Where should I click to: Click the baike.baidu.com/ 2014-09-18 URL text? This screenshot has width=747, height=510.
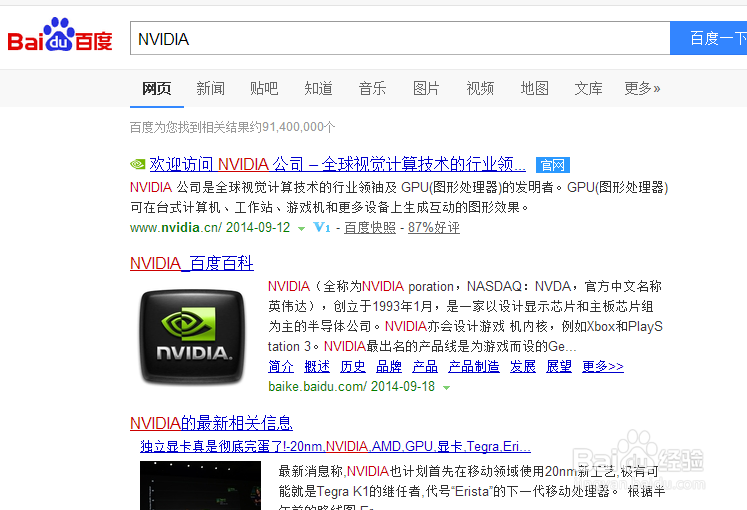click(x=352, y=386)
